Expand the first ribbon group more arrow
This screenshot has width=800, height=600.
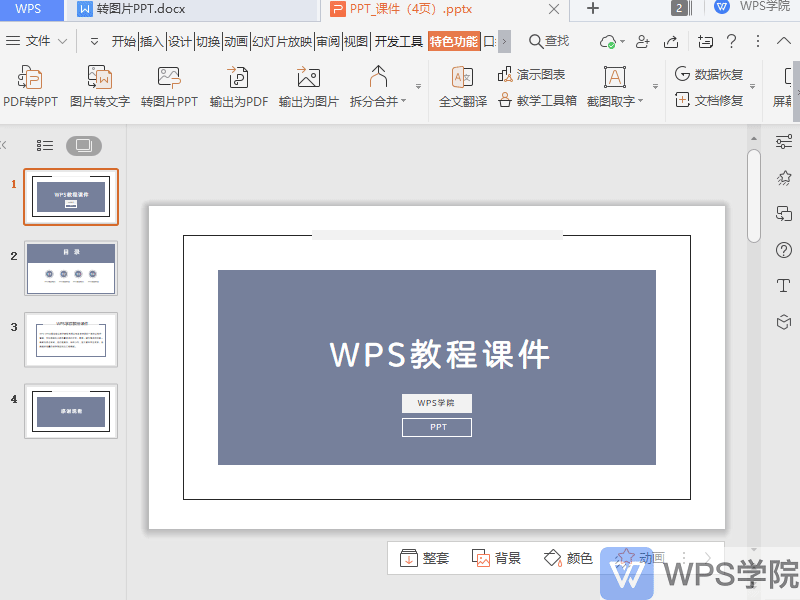point(418,87)
